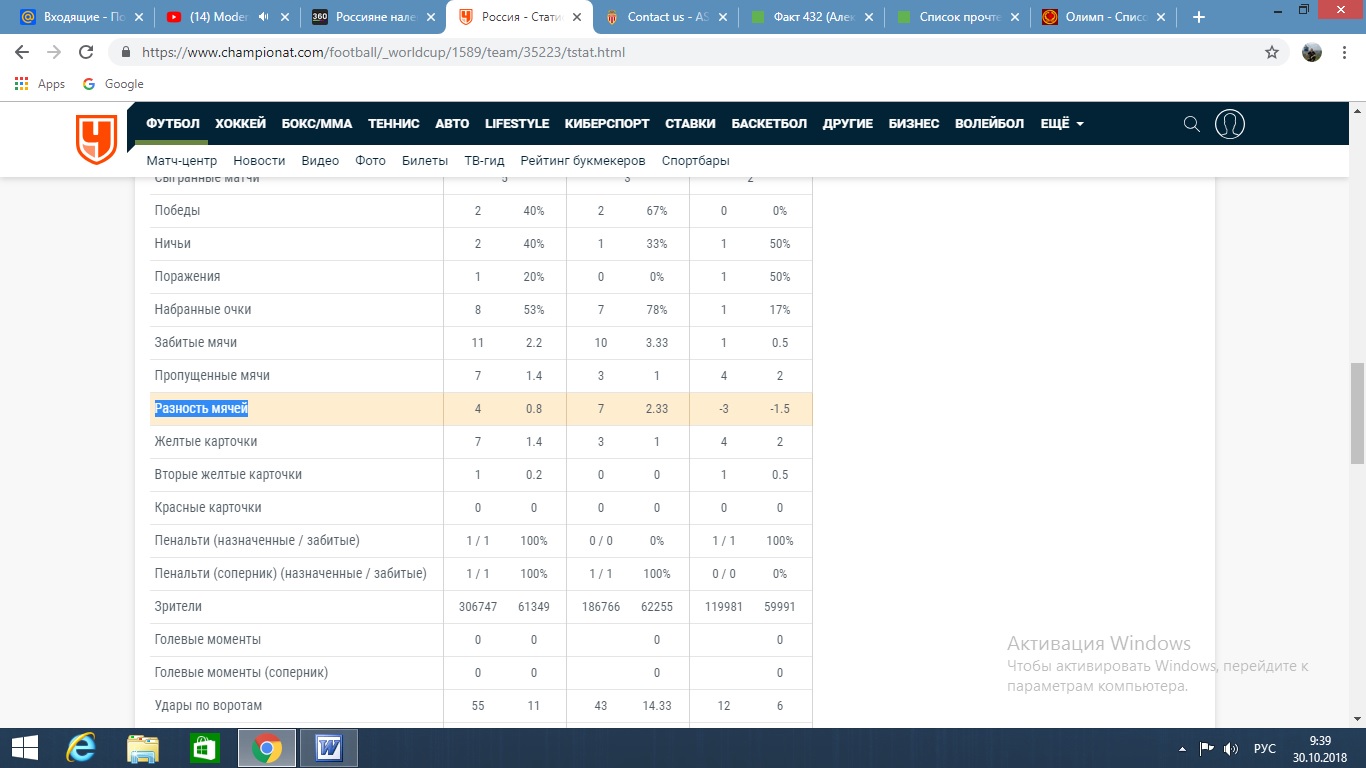Switch to Word in the taskbar
Screen dimensions: 1366x768
pyautogui.click(x=329, y=748)
